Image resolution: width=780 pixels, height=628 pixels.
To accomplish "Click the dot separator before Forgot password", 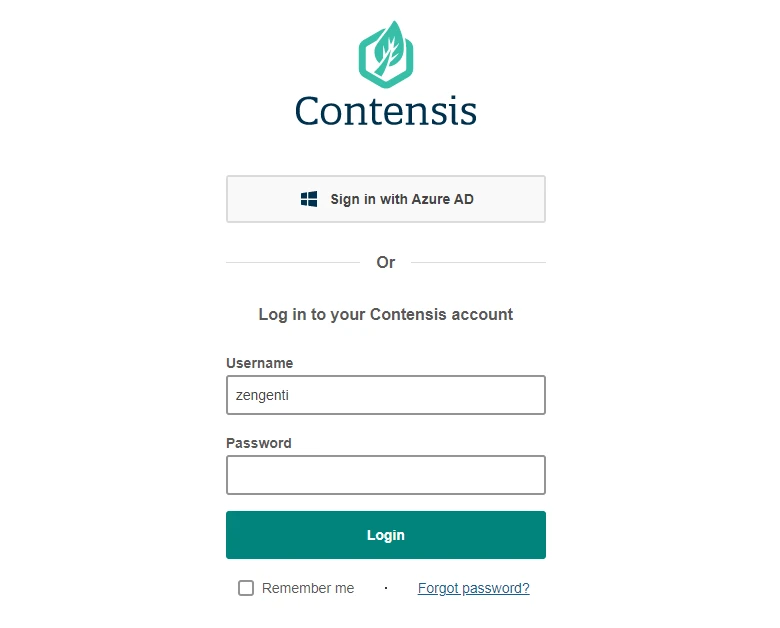I will pyautogui.click(x=386, y=588).
